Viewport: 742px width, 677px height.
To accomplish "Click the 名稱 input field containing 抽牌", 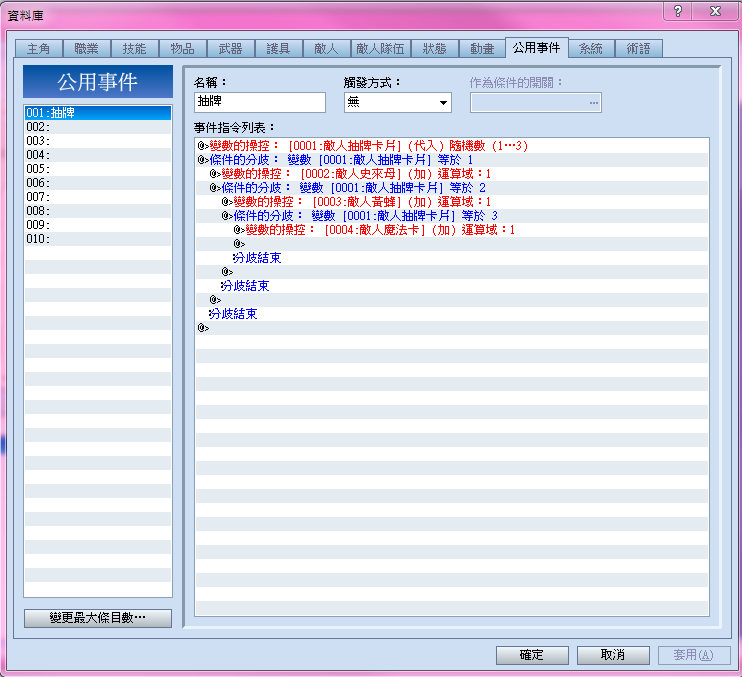I will pos(260,102).
